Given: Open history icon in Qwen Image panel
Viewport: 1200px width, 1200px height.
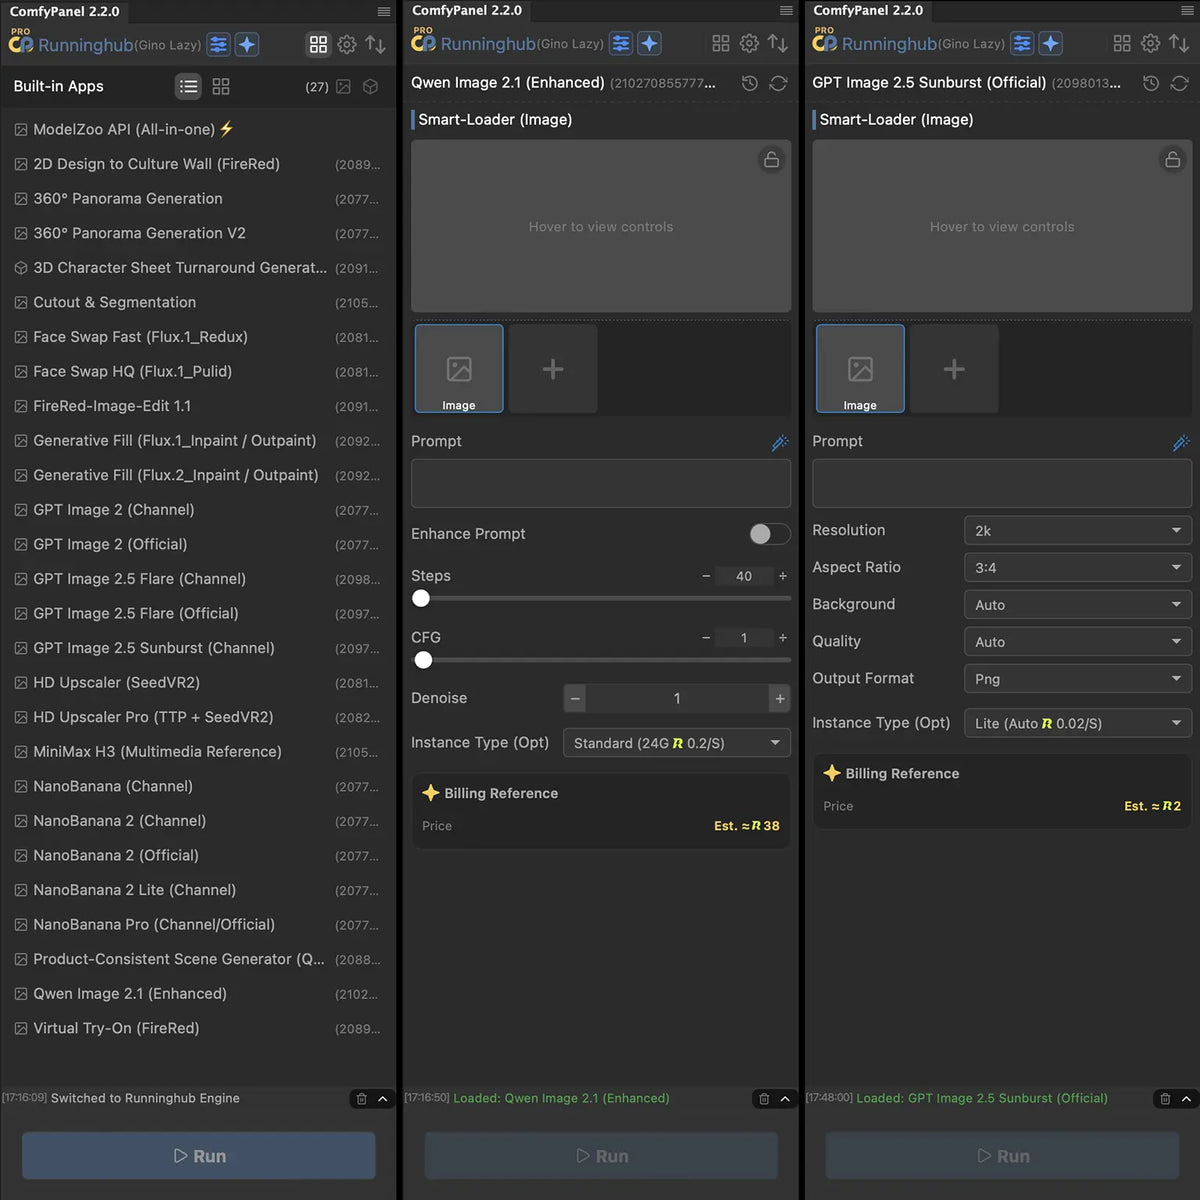Looking at the screenshot, I should click(x=749, y=83).
